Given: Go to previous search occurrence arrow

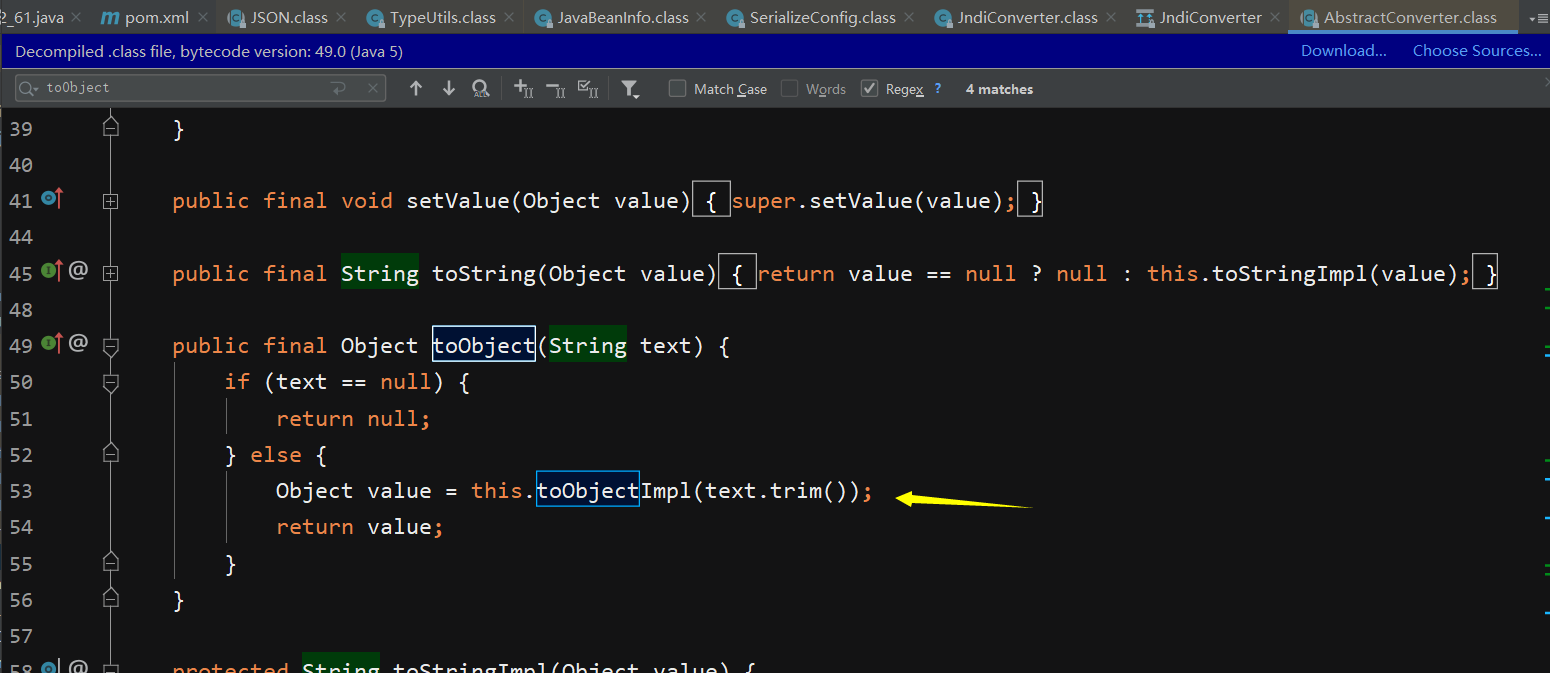Looking at the screenshot, I should point(416,89).
